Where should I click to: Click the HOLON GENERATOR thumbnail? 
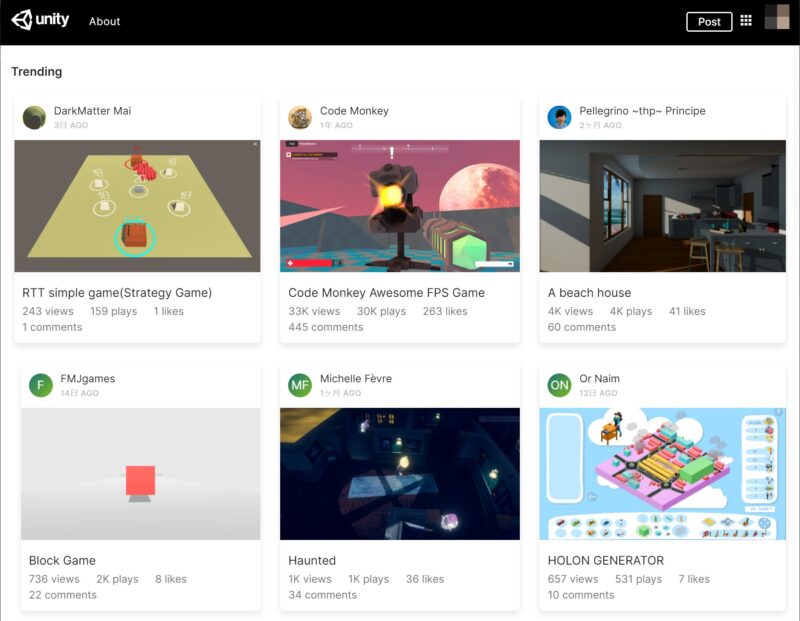(x=660, y=473)
